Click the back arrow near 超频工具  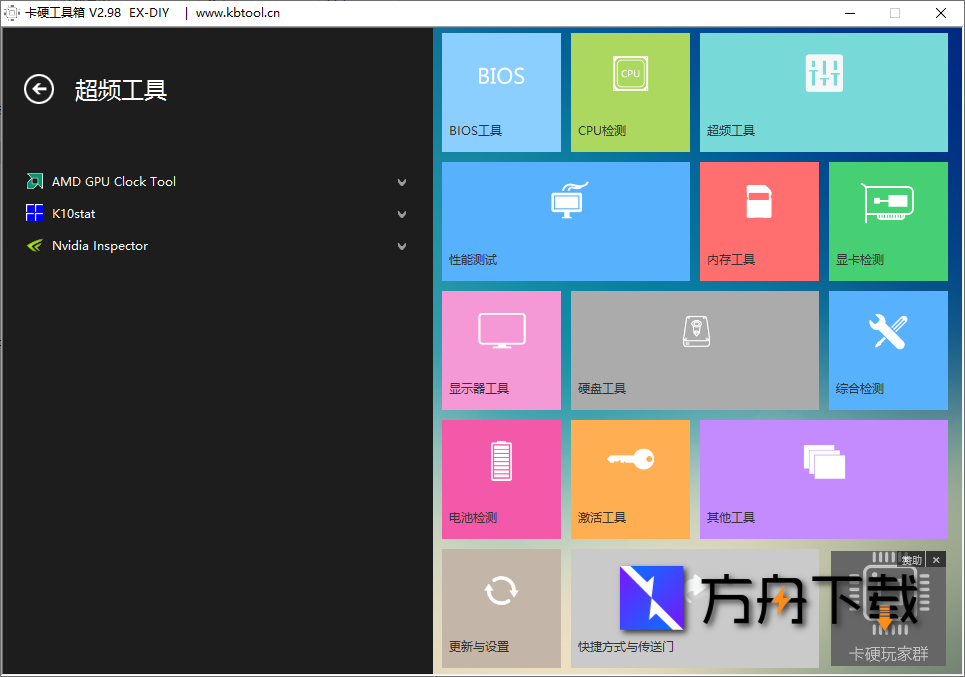[x=38, y=89]
